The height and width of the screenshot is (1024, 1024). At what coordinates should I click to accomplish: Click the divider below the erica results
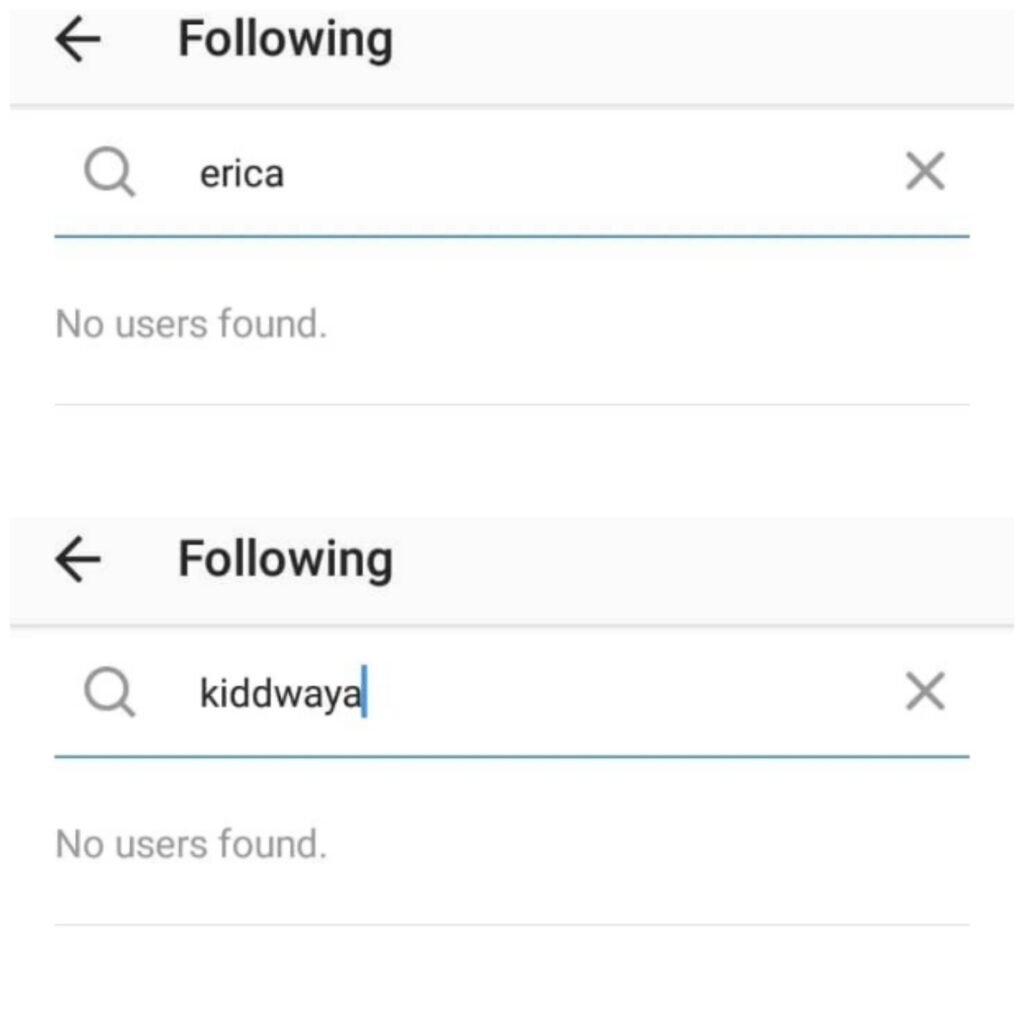[x=512, y=405]
